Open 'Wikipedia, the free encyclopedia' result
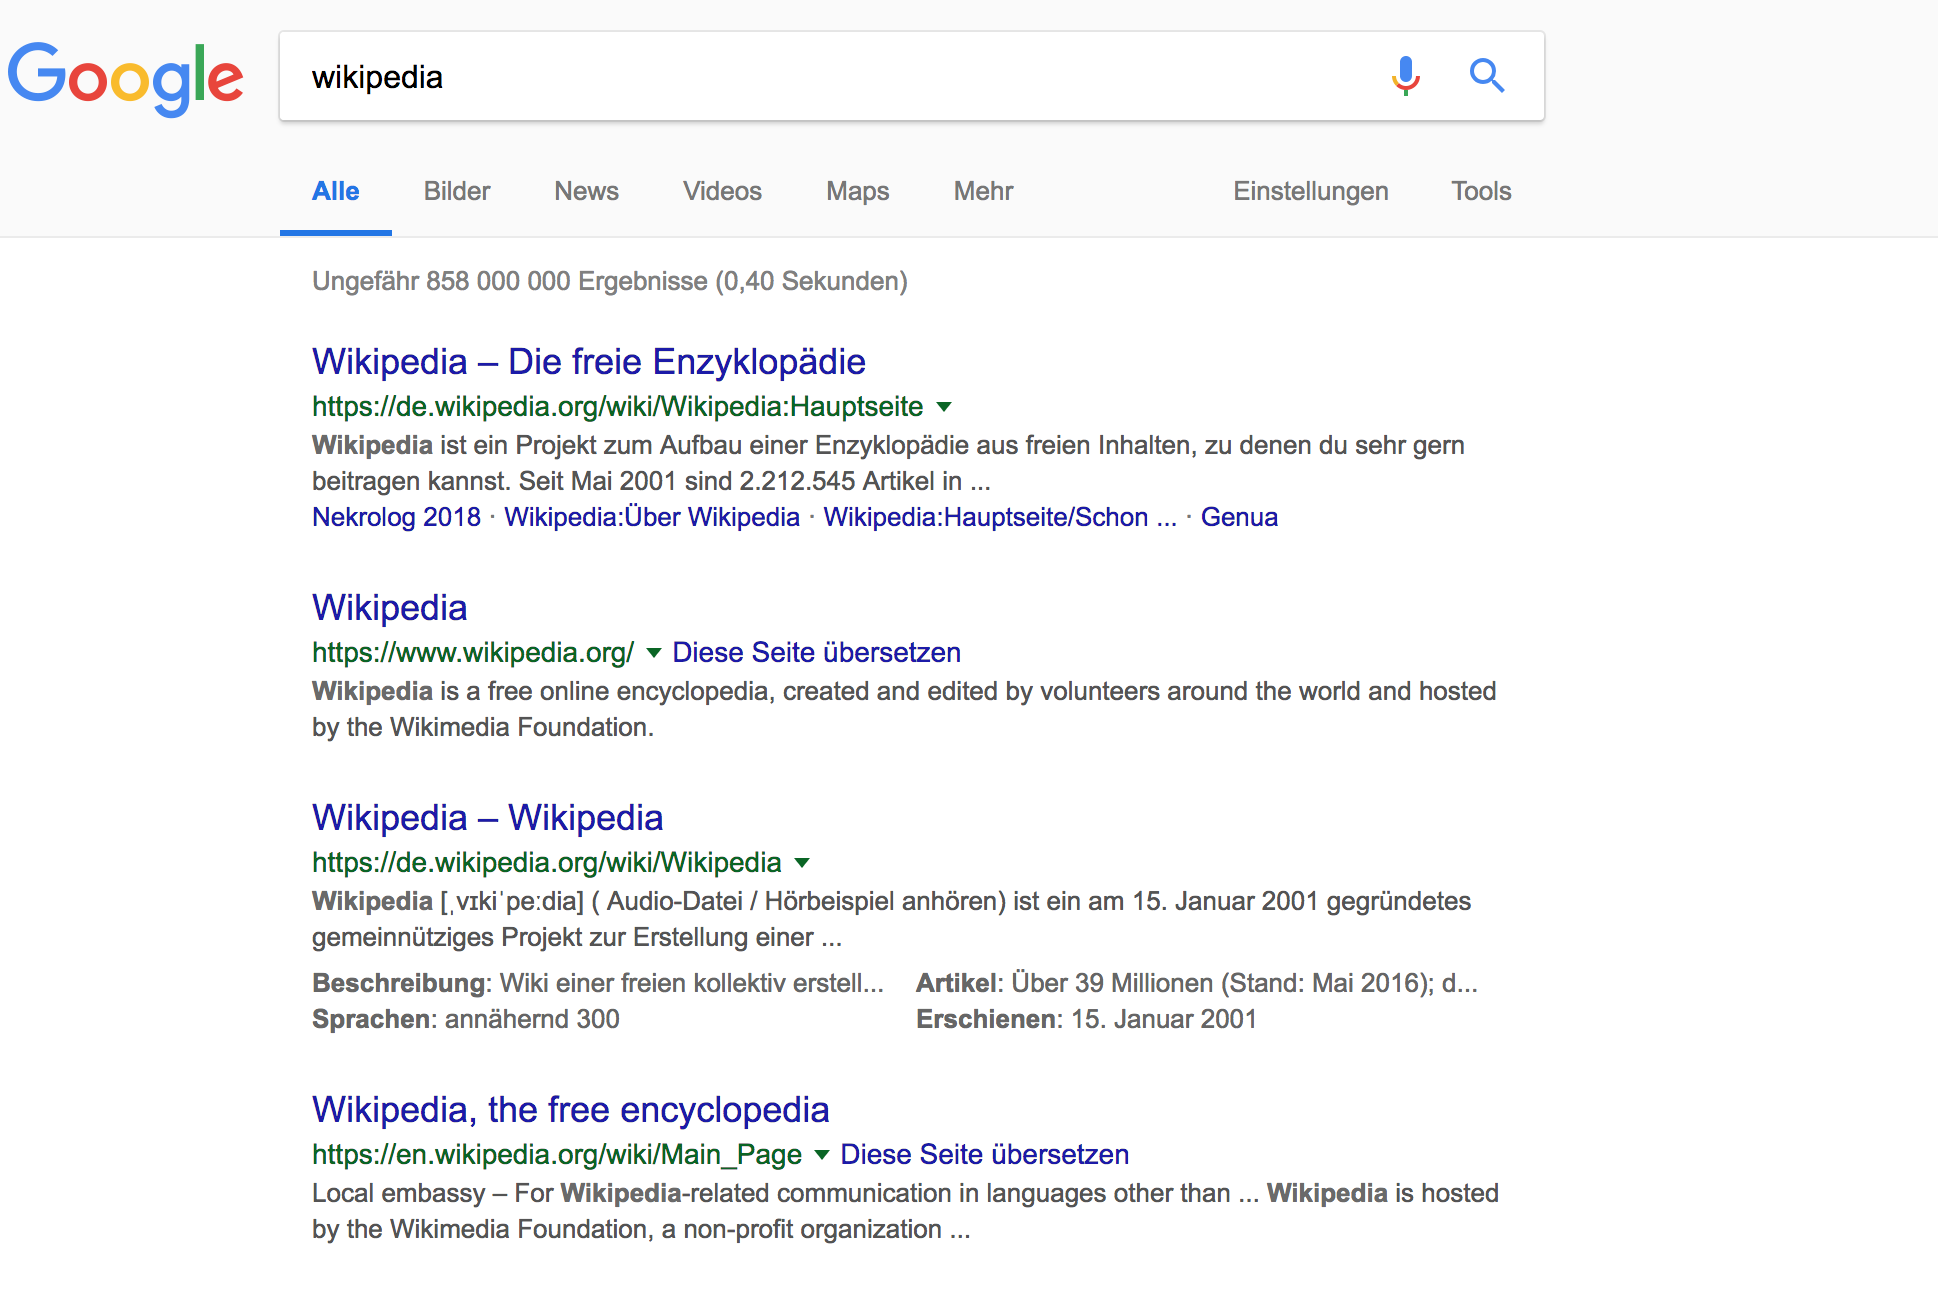 (x=570, y=1110)
